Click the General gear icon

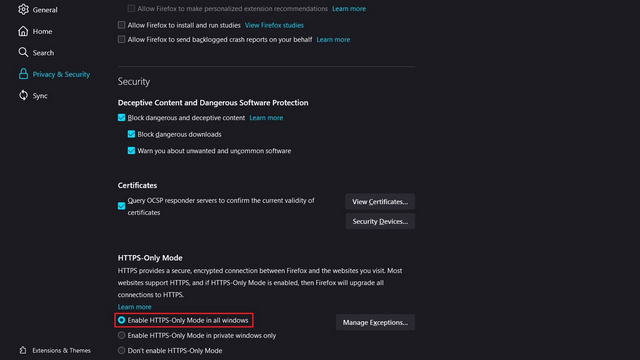(23, 9)
